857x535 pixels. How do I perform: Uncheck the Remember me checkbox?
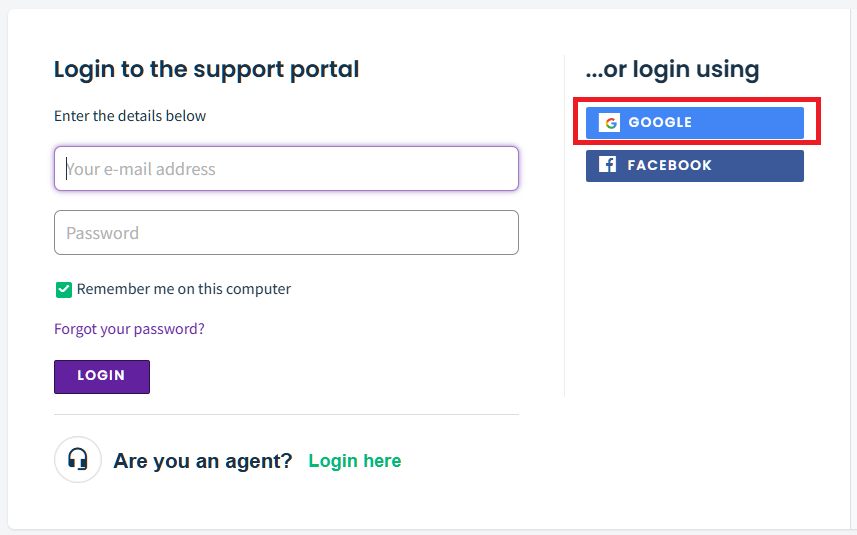pos(64,289)
